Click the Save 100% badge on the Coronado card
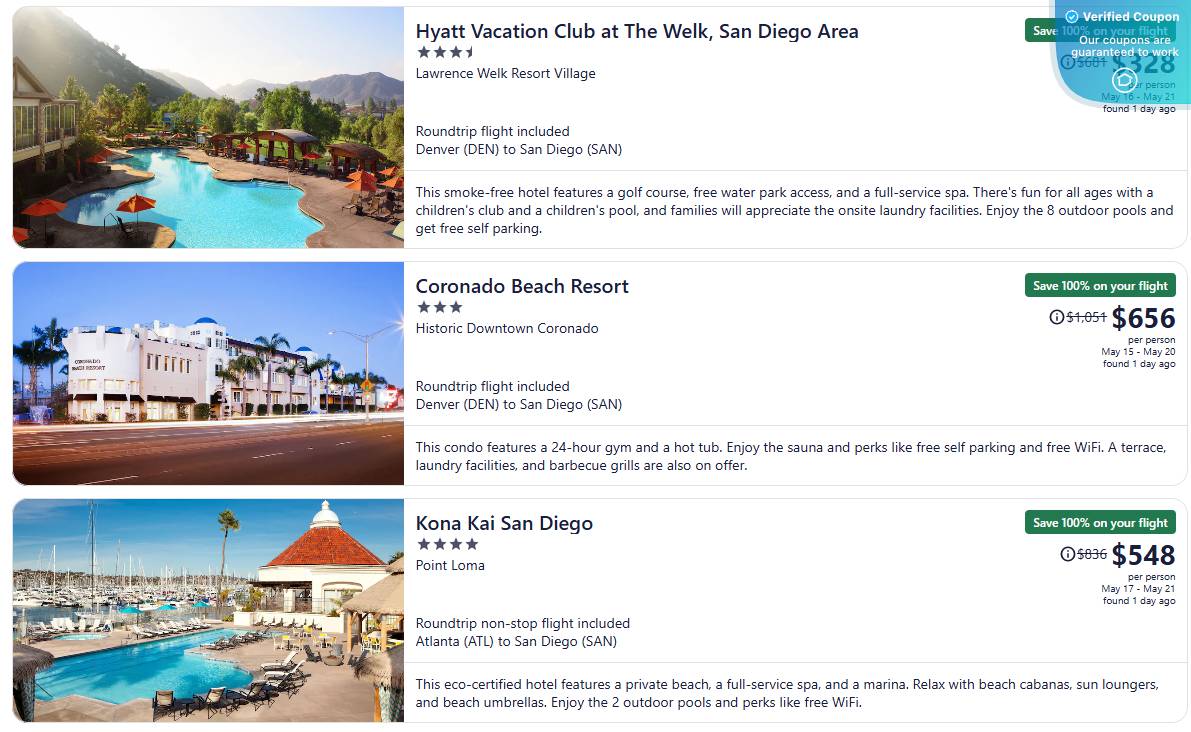This screenshot has width=1191, height=732. 1100,285
